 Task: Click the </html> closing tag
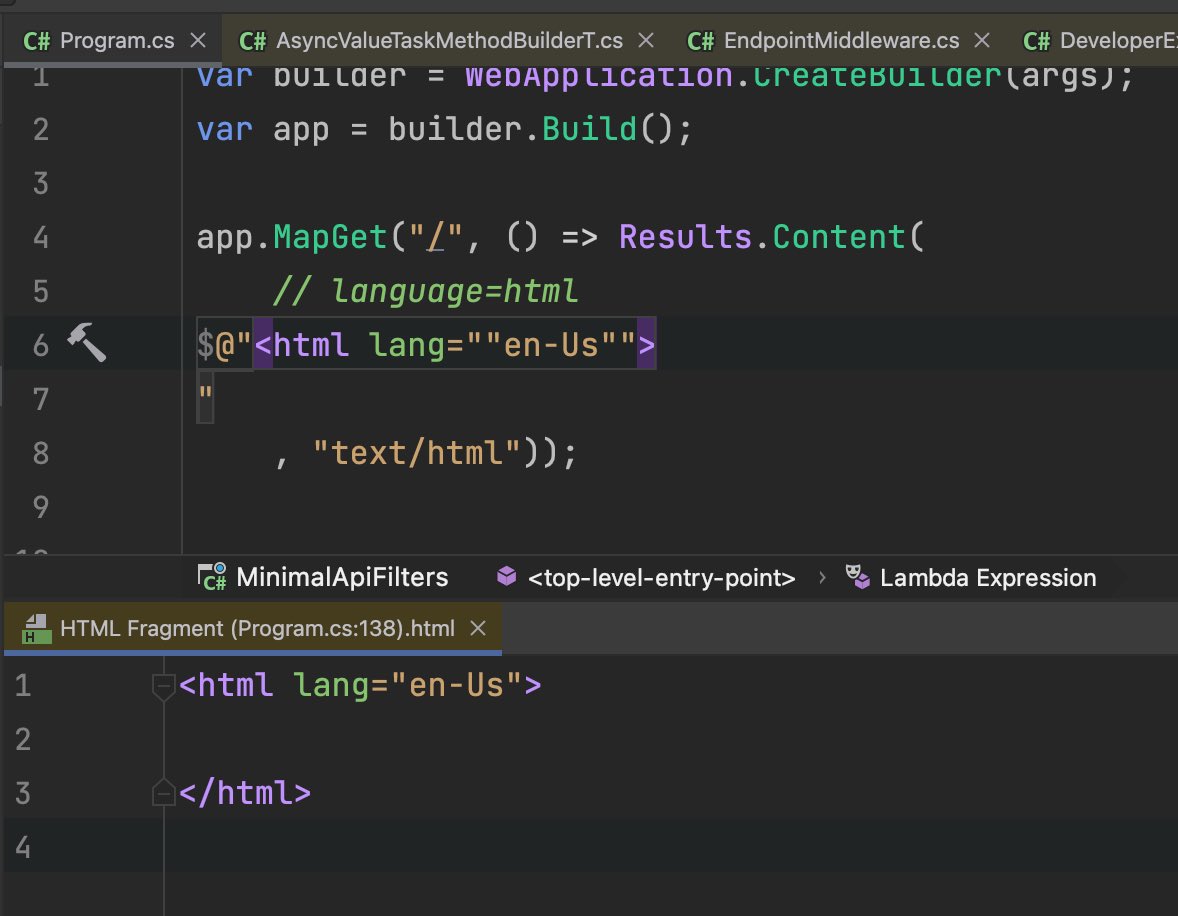coord(245,793)
